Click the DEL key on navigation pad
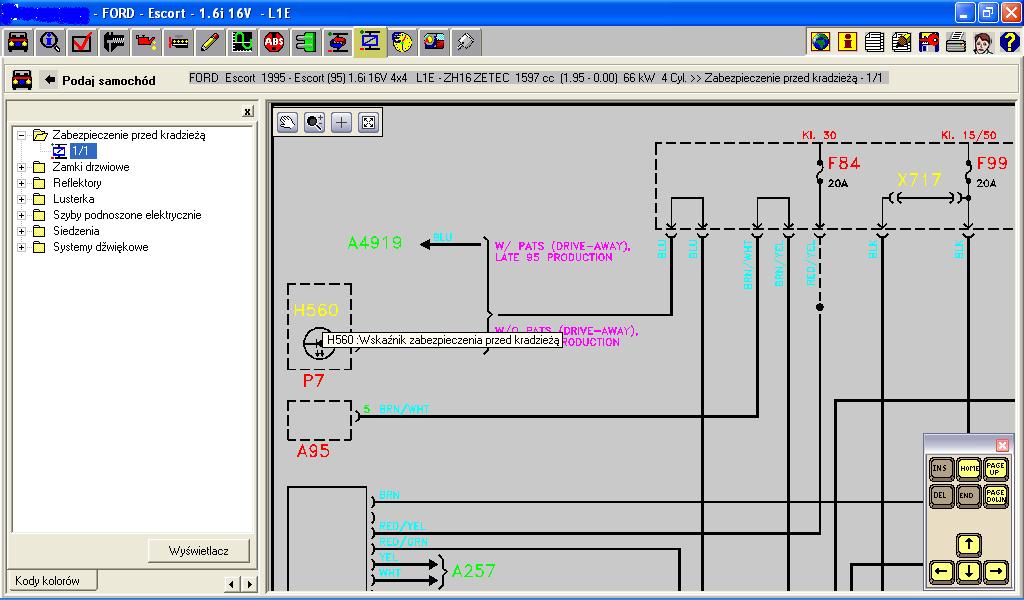This screenshot has height=600, width=1024. tap(940, 496)
